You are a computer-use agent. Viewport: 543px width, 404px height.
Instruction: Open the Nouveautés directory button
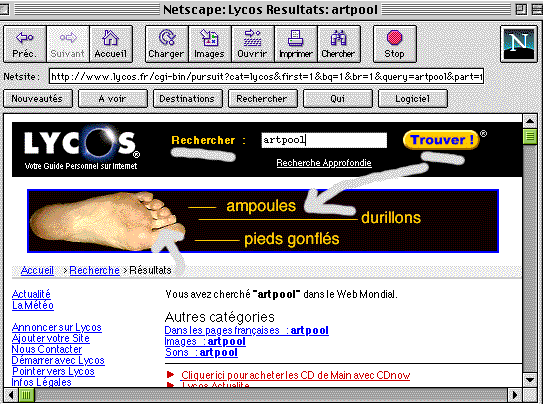click(x=38, y=99)
